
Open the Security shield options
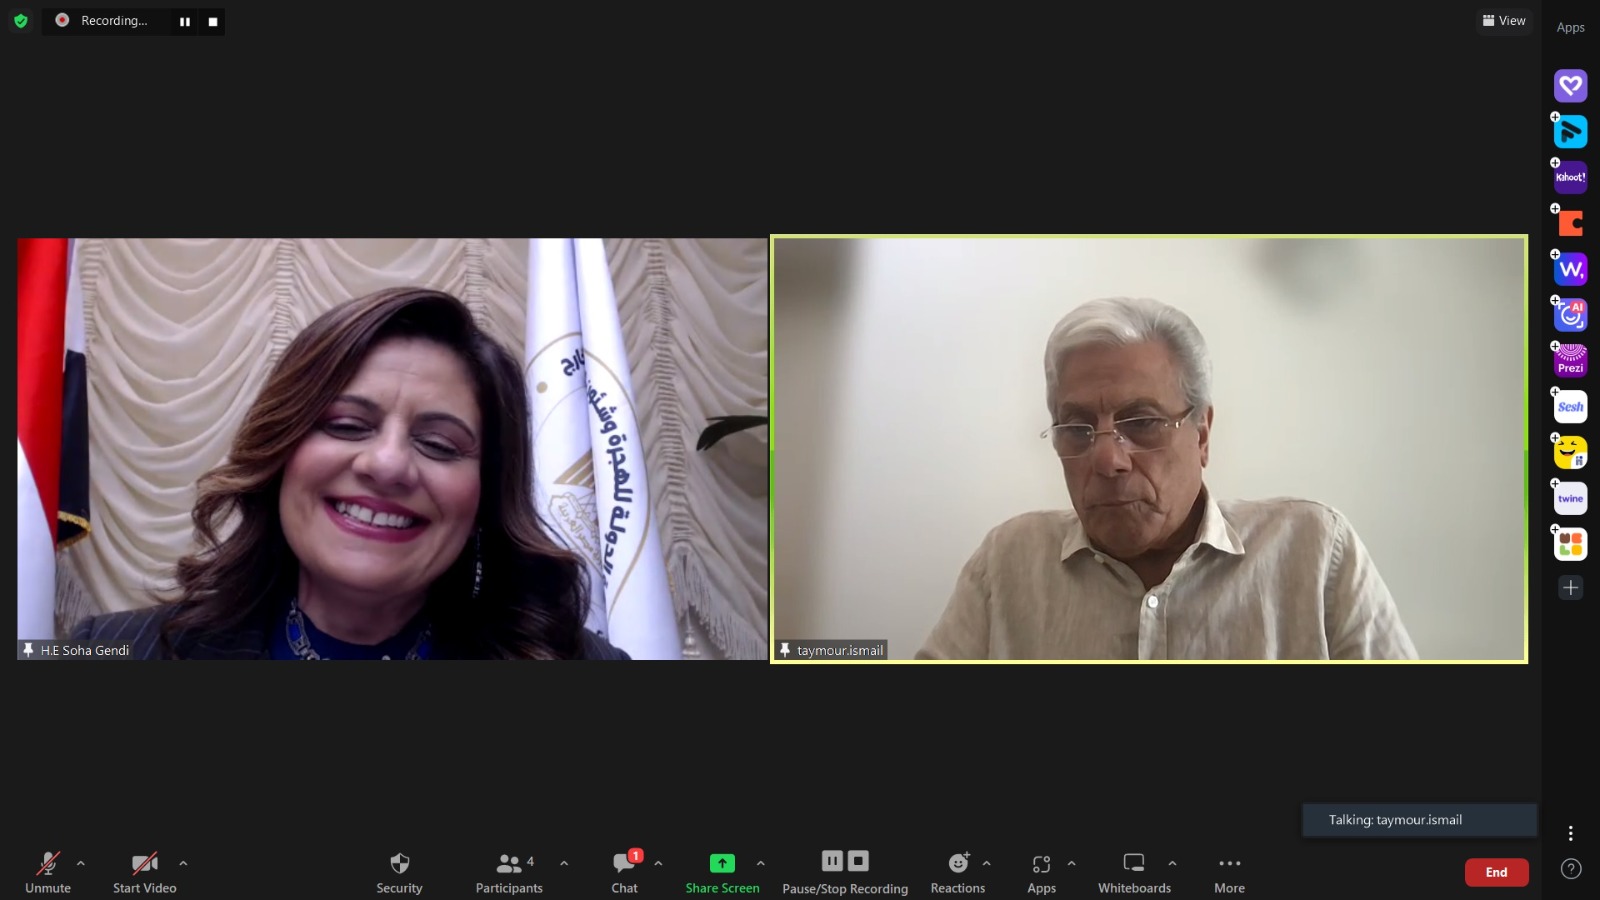(399, 872)
